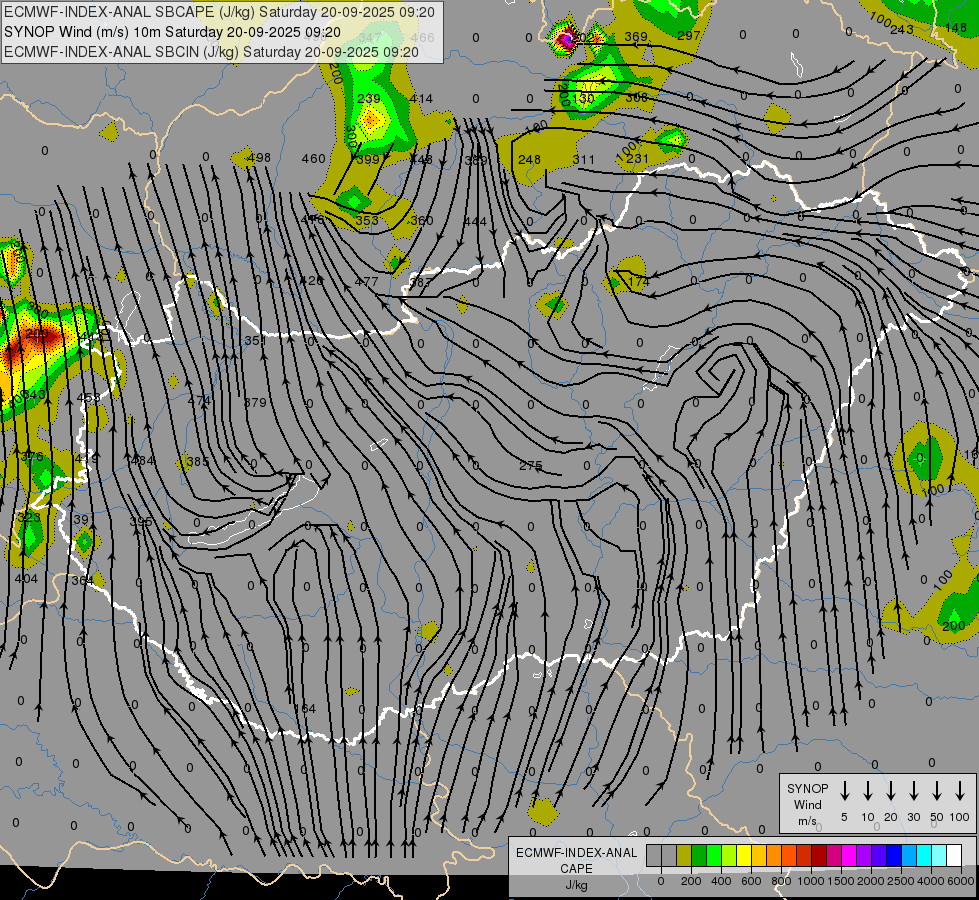Click the map value 297
The width and height of the screenshot is (979, 900).
(689, 36)
